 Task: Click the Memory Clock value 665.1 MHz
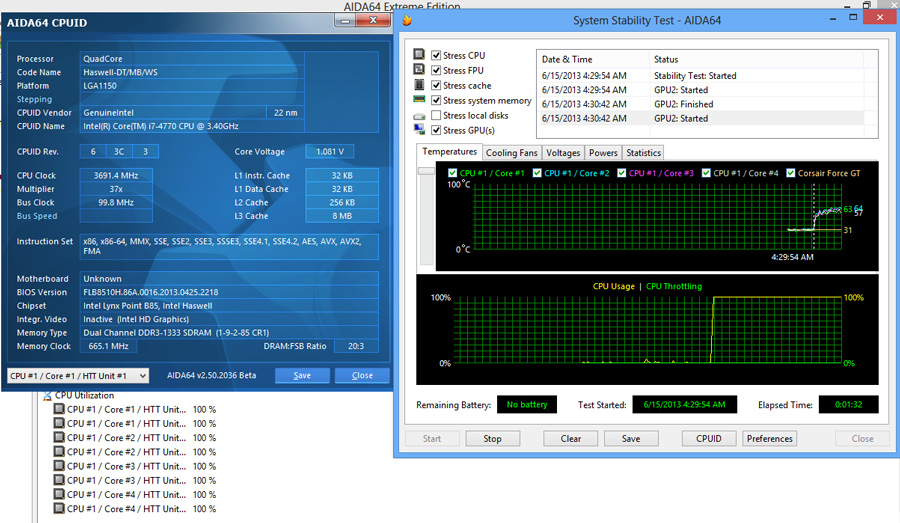[x=108, y=346]
